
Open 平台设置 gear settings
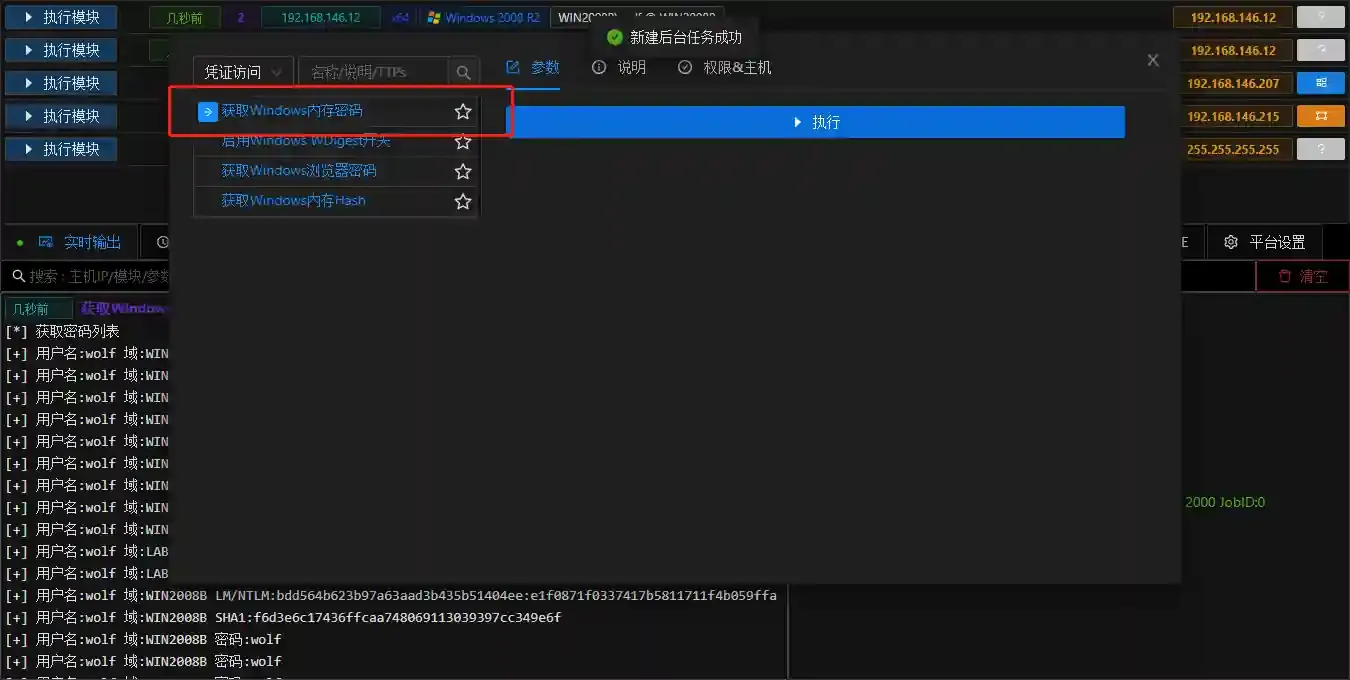pyautogui.click(x=1265, y=242)
